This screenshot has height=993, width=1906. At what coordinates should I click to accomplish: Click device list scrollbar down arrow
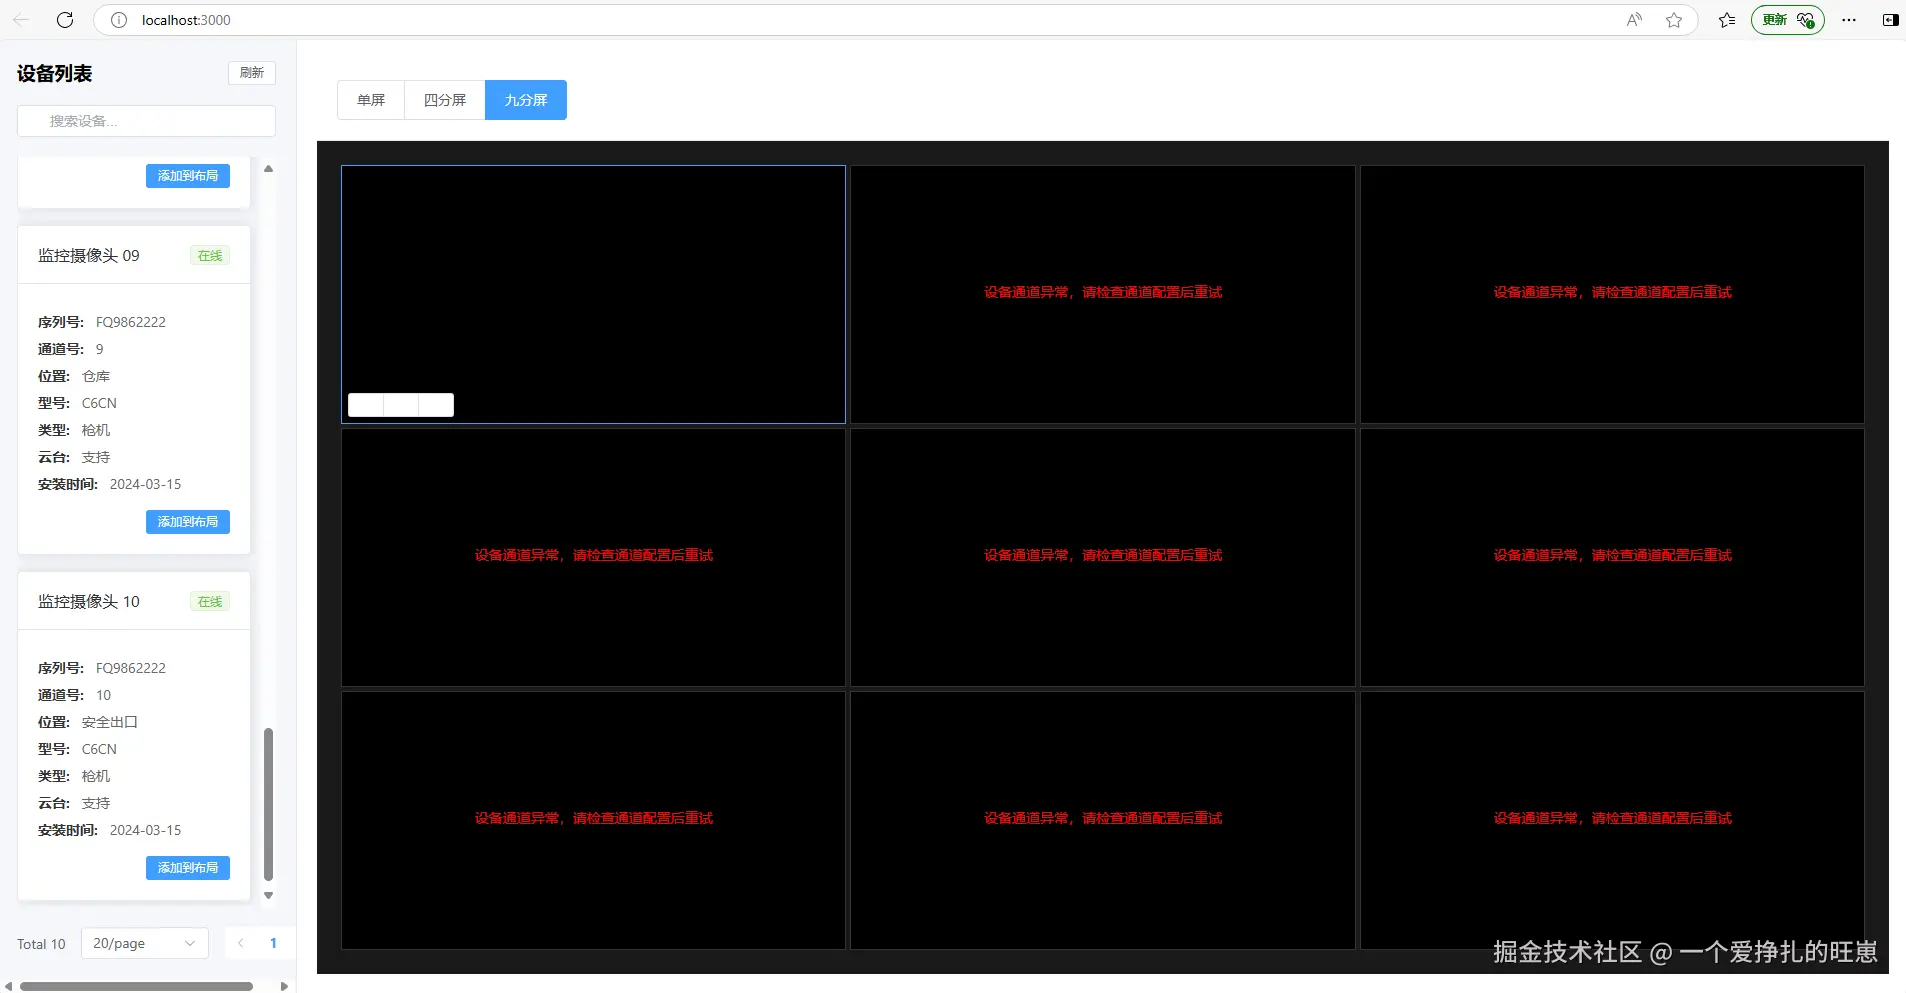(x=268, y=895)
